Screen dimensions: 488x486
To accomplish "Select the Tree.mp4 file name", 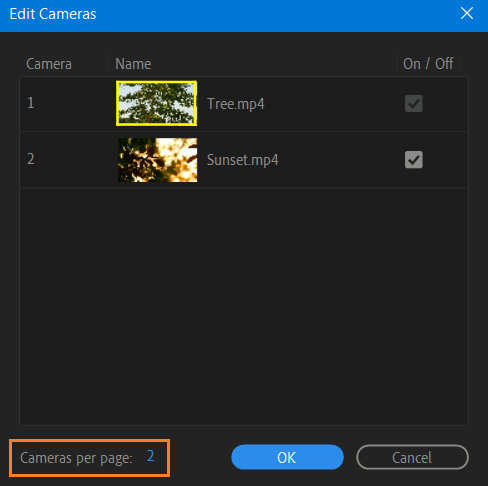I will [x=236, y=104].
